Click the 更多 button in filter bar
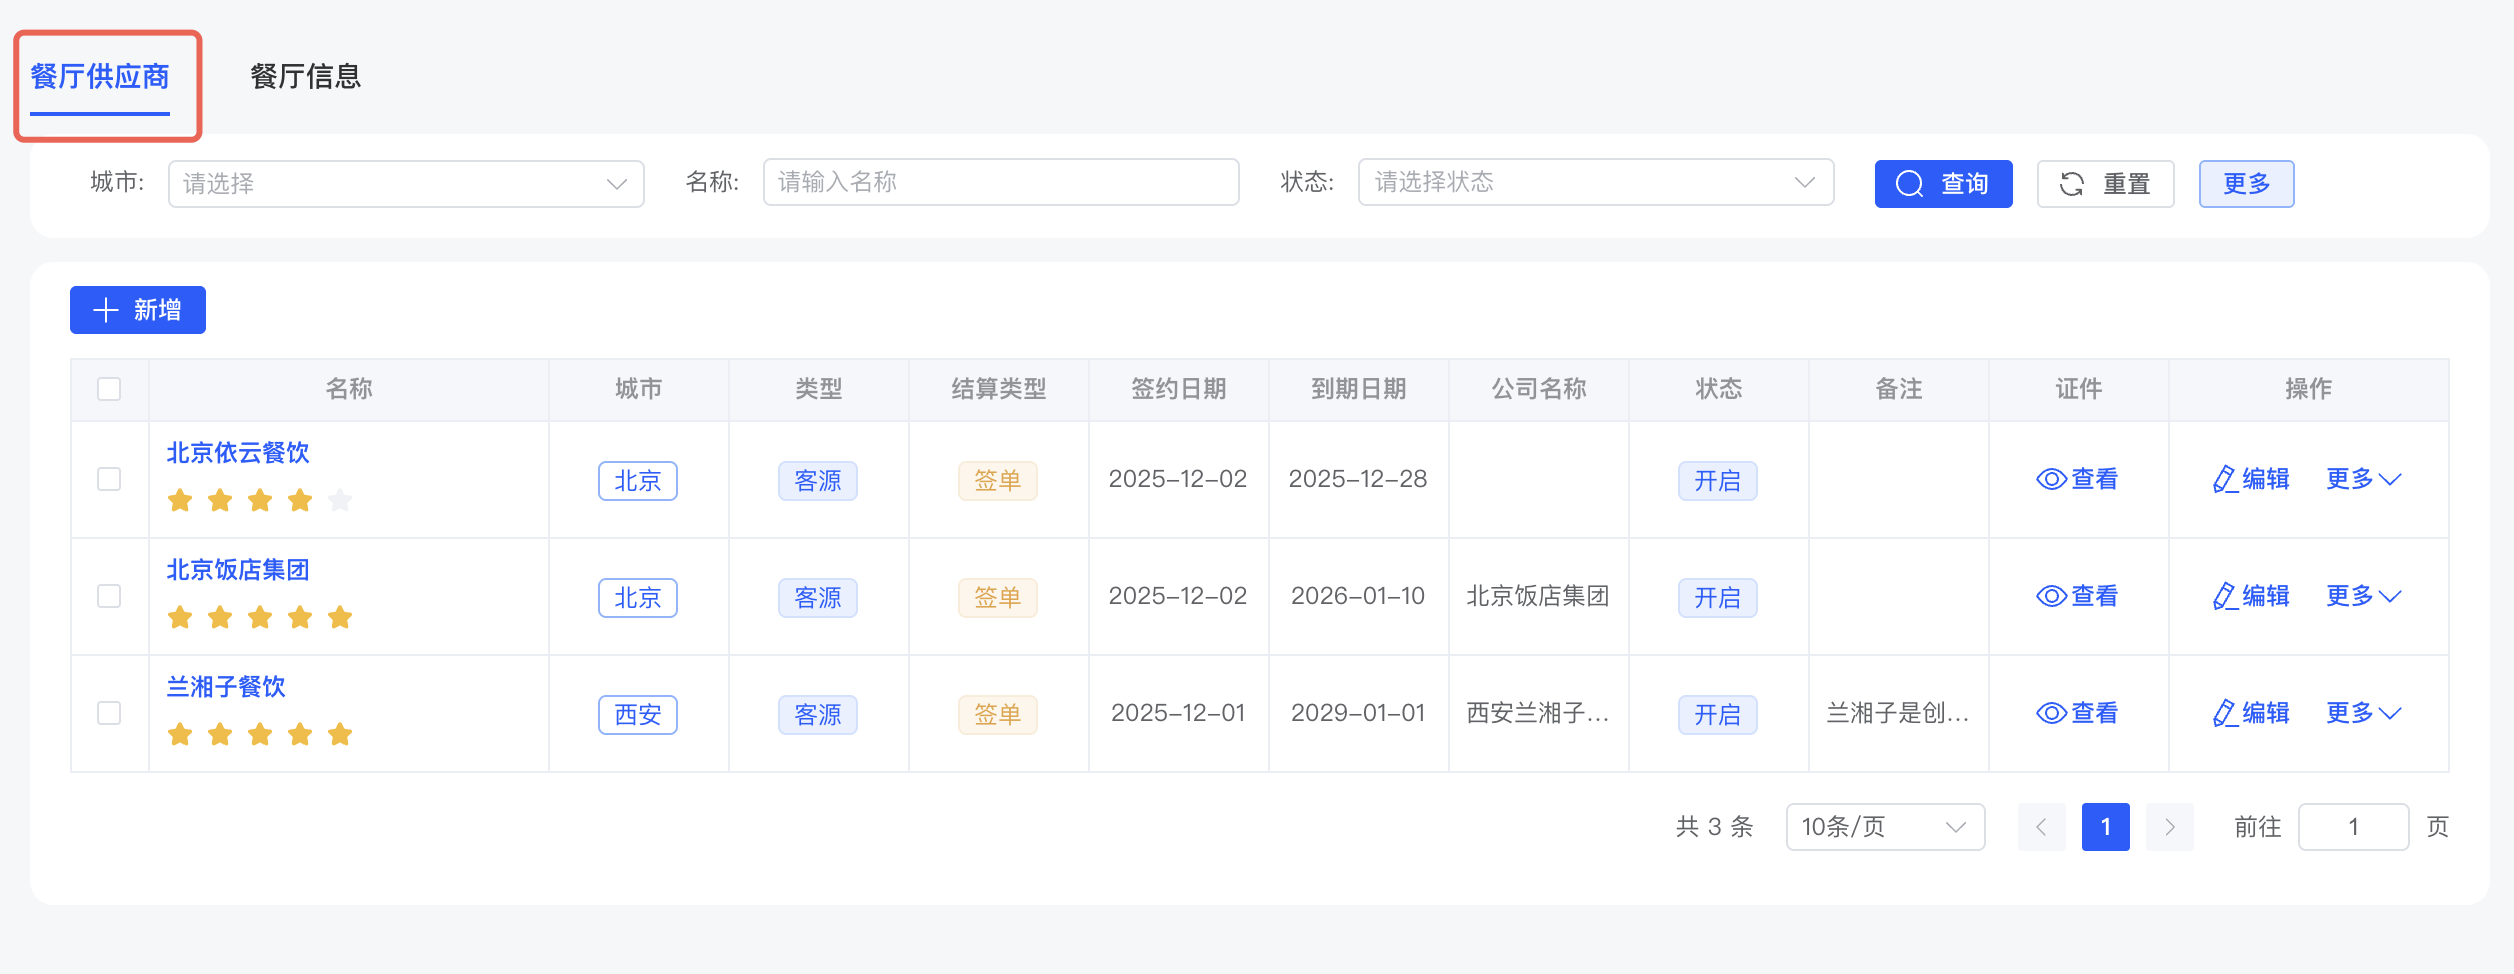The height and width of the screenshot is (974, 2514). click(2245, 184)
